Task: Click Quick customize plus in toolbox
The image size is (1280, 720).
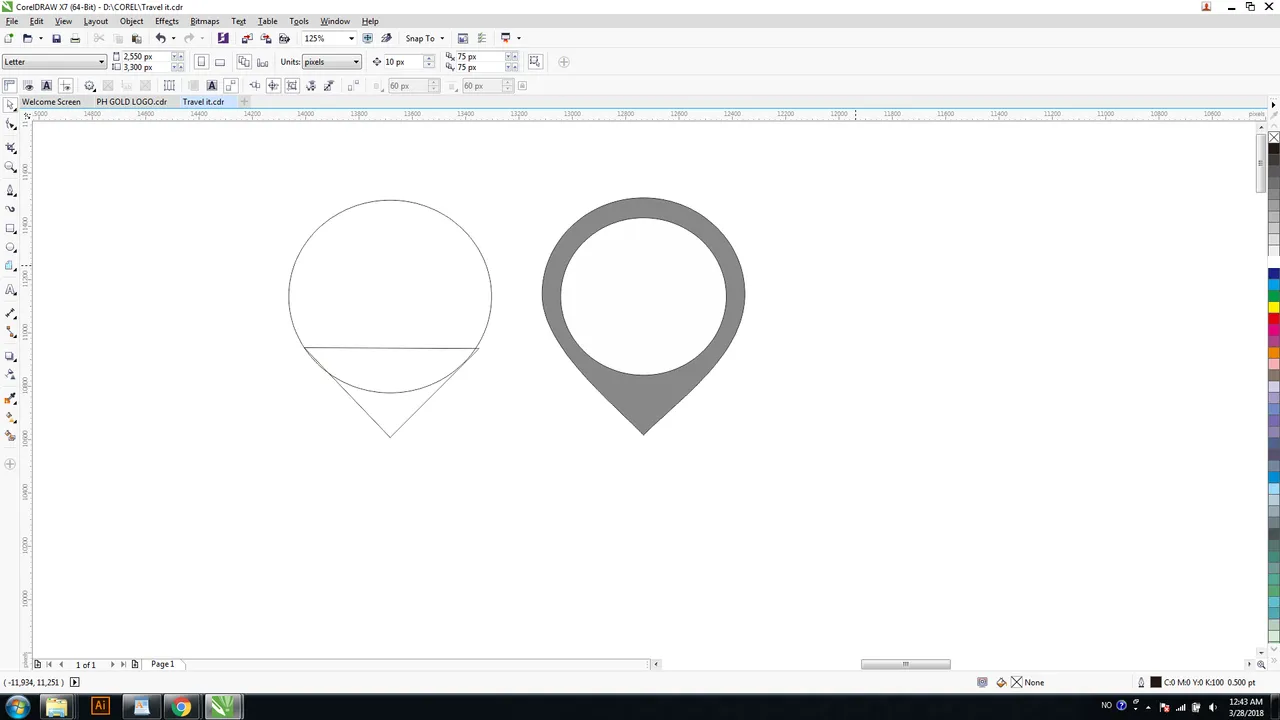Action: click(11, 464)
